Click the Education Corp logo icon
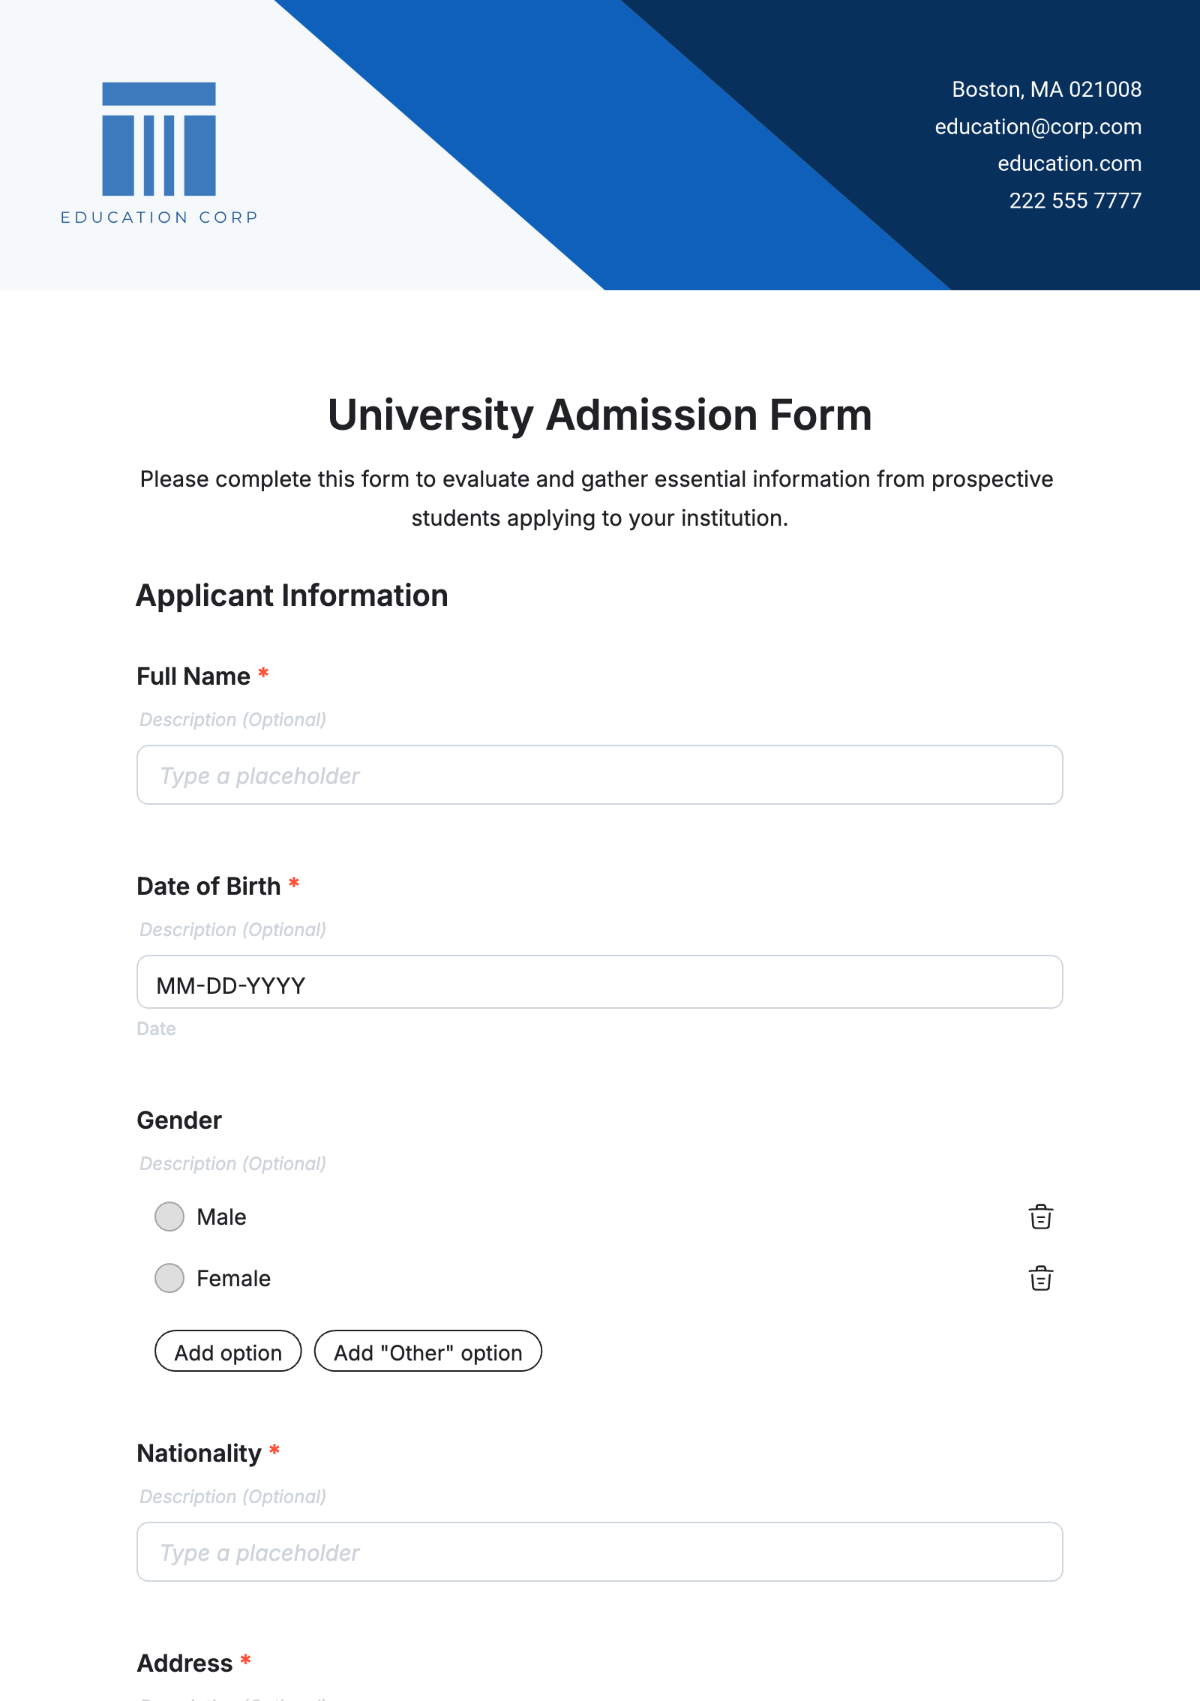Viewport: 1200px width, 1701px height. click(x=159, y=139)
